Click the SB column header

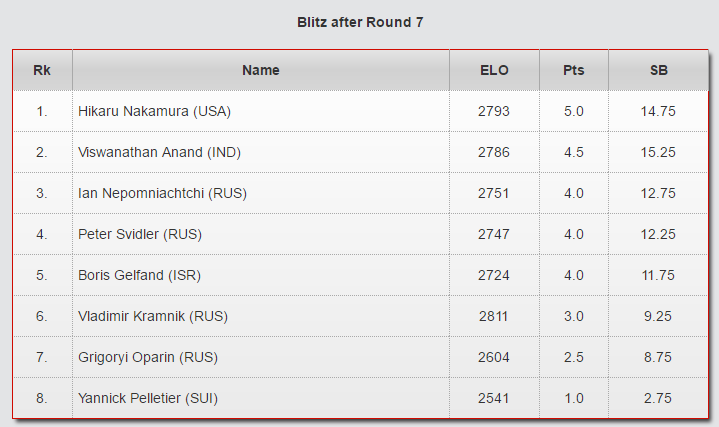658,71
